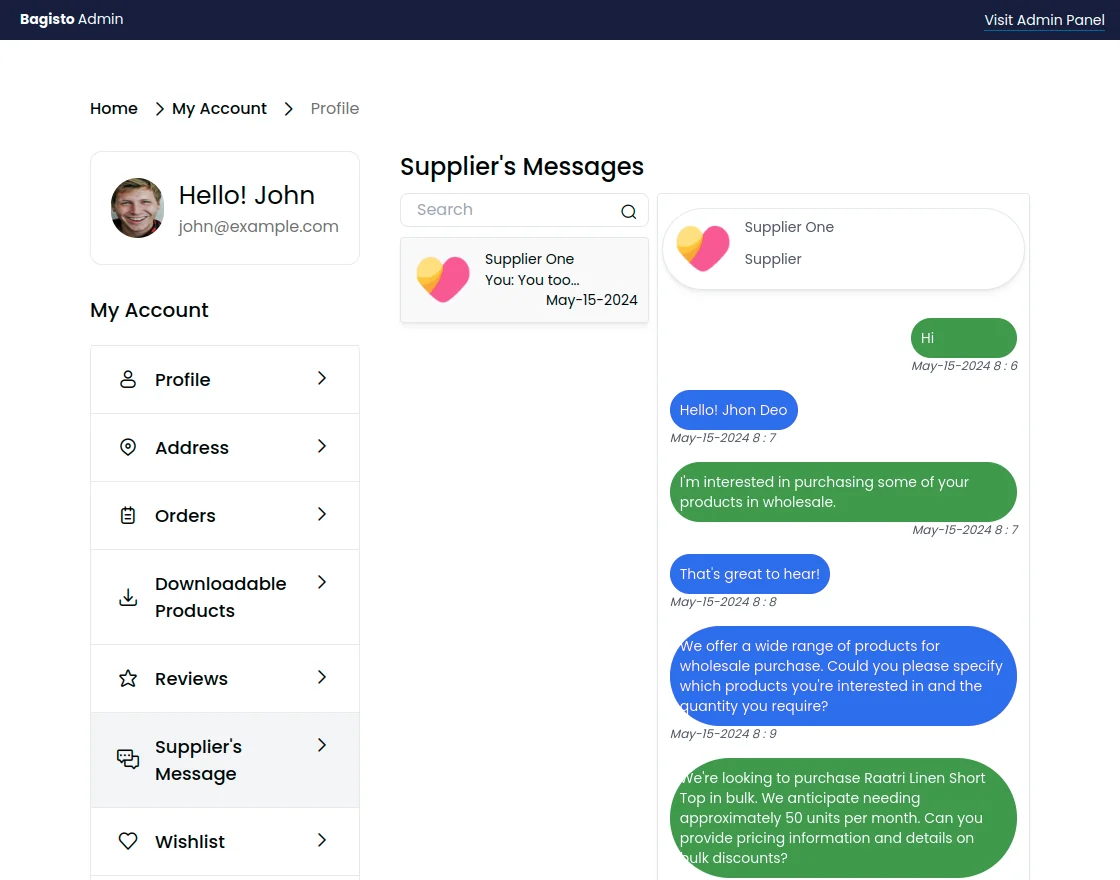Image resolution: width=1120 pixels, height=880 pixels.
Task: Select the Reviews star icon
Action: tap(127, 678)
